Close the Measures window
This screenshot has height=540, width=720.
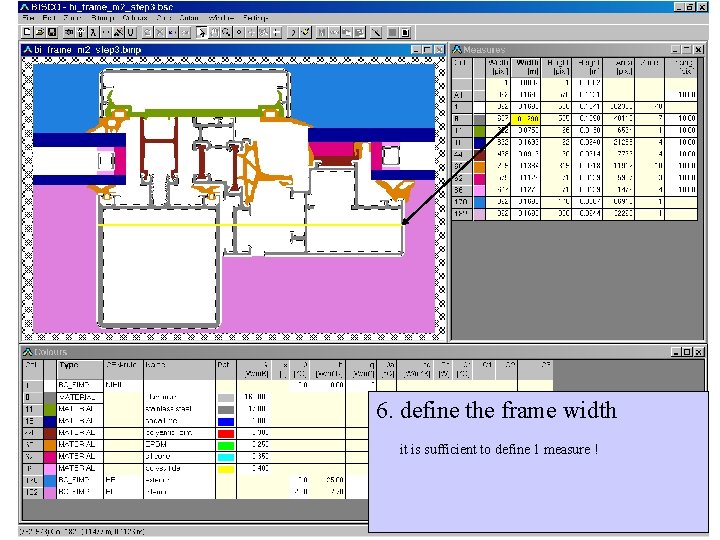coord(698,49)
